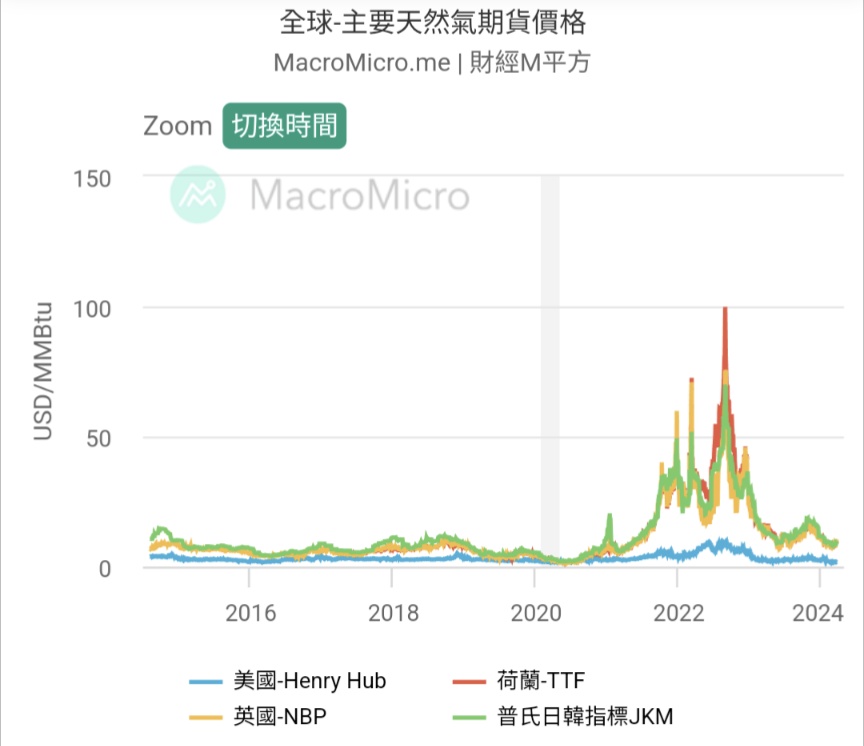Click the chart title 全球-主要天然氣期貨價格
The width and height of the screenshot is (864, 746).
(x=431, y=22)
